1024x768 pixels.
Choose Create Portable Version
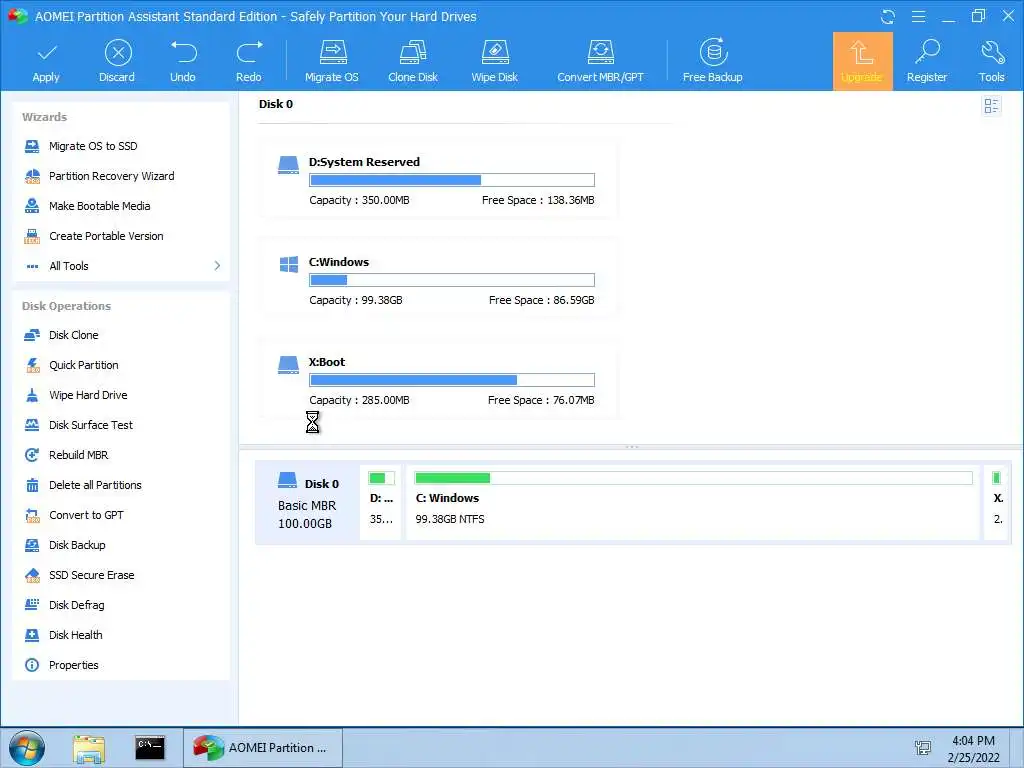tap(106, 236)
